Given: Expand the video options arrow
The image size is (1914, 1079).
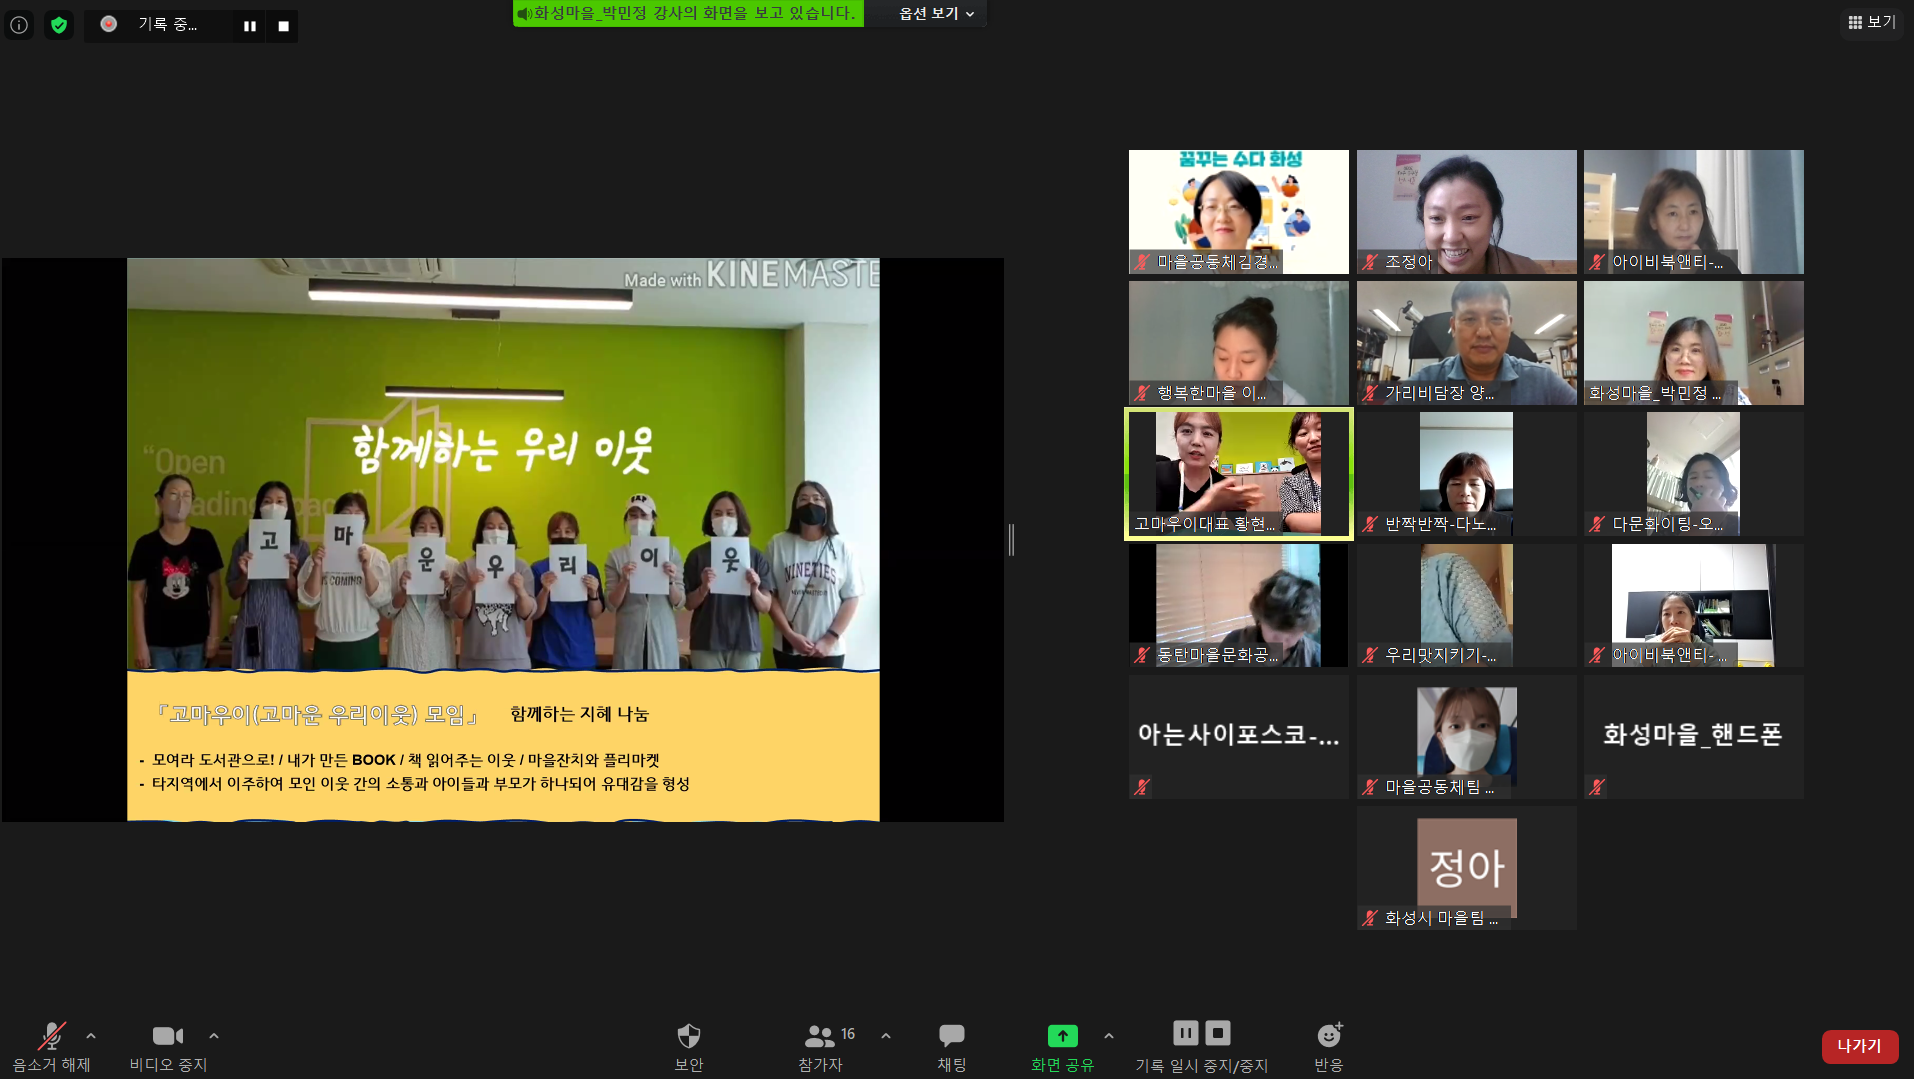Looking at the screenshot, I should [214, 1036].
